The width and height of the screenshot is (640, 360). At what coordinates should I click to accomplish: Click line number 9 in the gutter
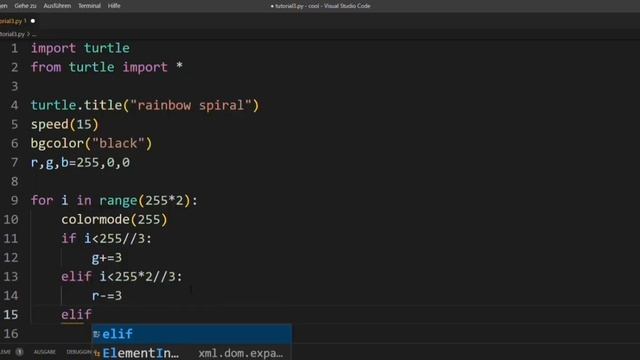coord(15,200)
